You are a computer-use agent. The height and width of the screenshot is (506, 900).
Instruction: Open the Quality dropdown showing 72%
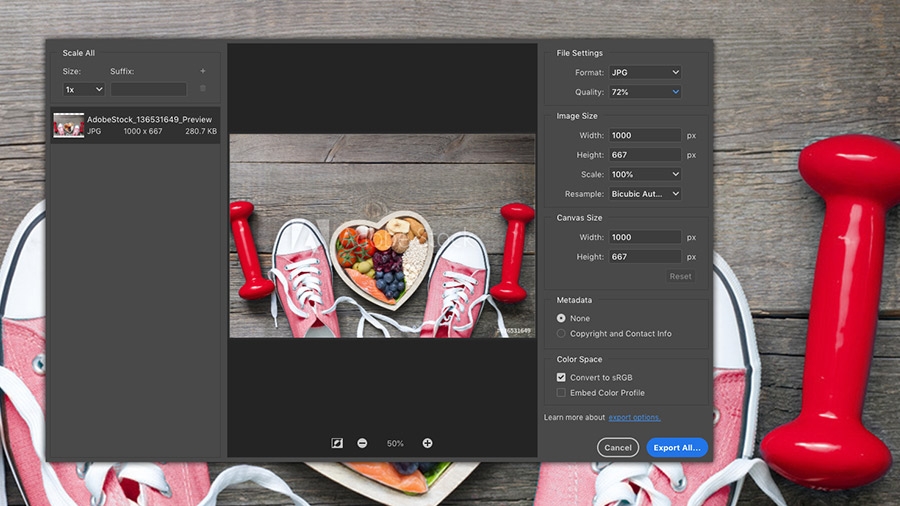[645, 91]
